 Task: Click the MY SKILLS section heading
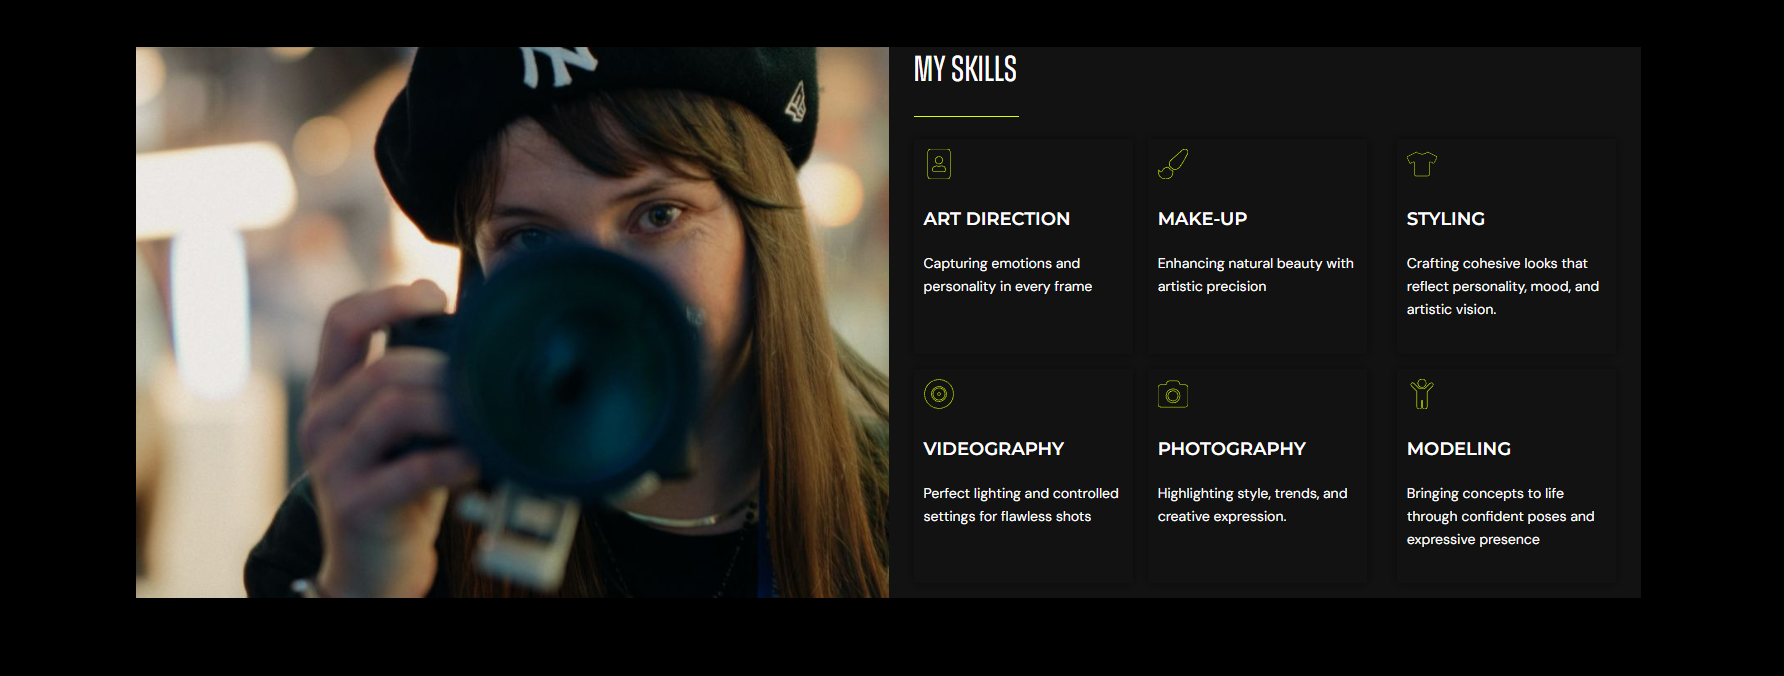[x=965, y=69]
